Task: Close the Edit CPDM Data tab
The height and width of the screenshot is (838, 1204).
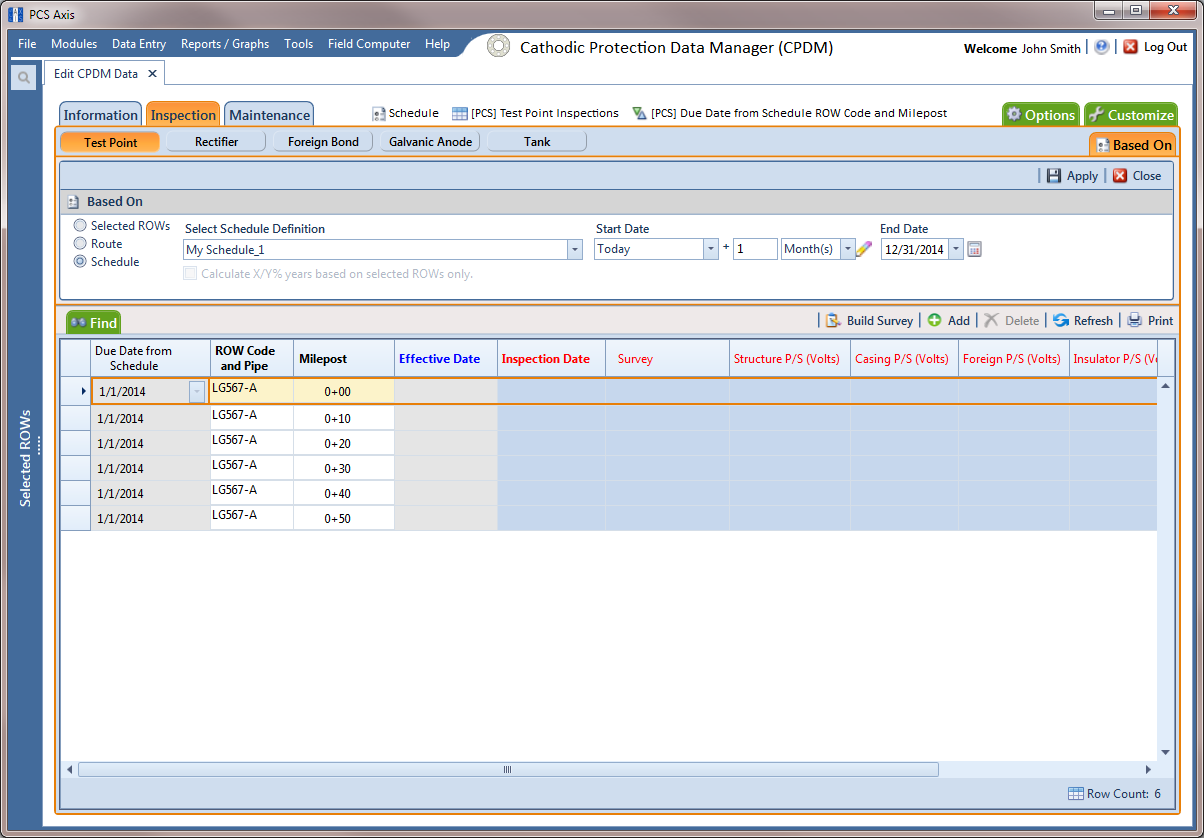Action: pos(152,74)
